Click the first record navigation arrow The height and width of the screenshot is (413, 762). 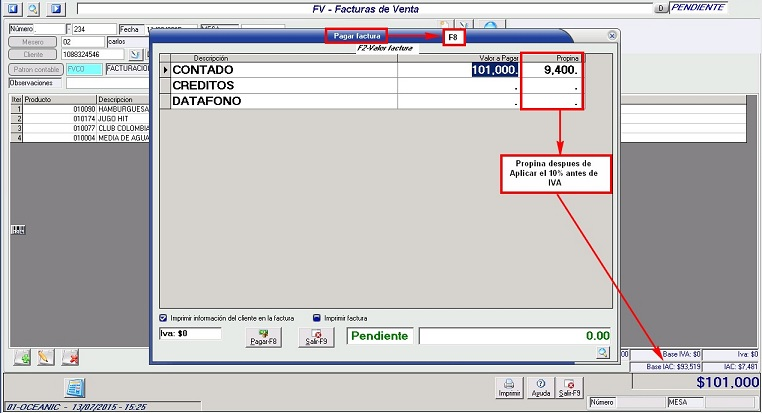click(13, 8)
